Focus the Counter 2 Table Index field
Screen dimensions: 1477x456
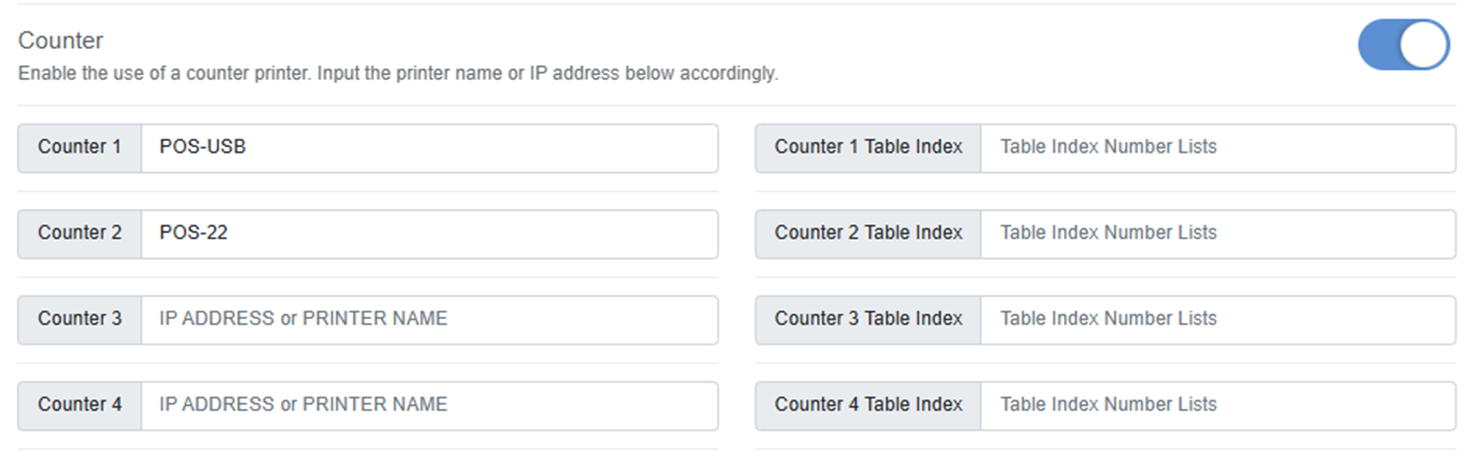tap(1218, 234)
